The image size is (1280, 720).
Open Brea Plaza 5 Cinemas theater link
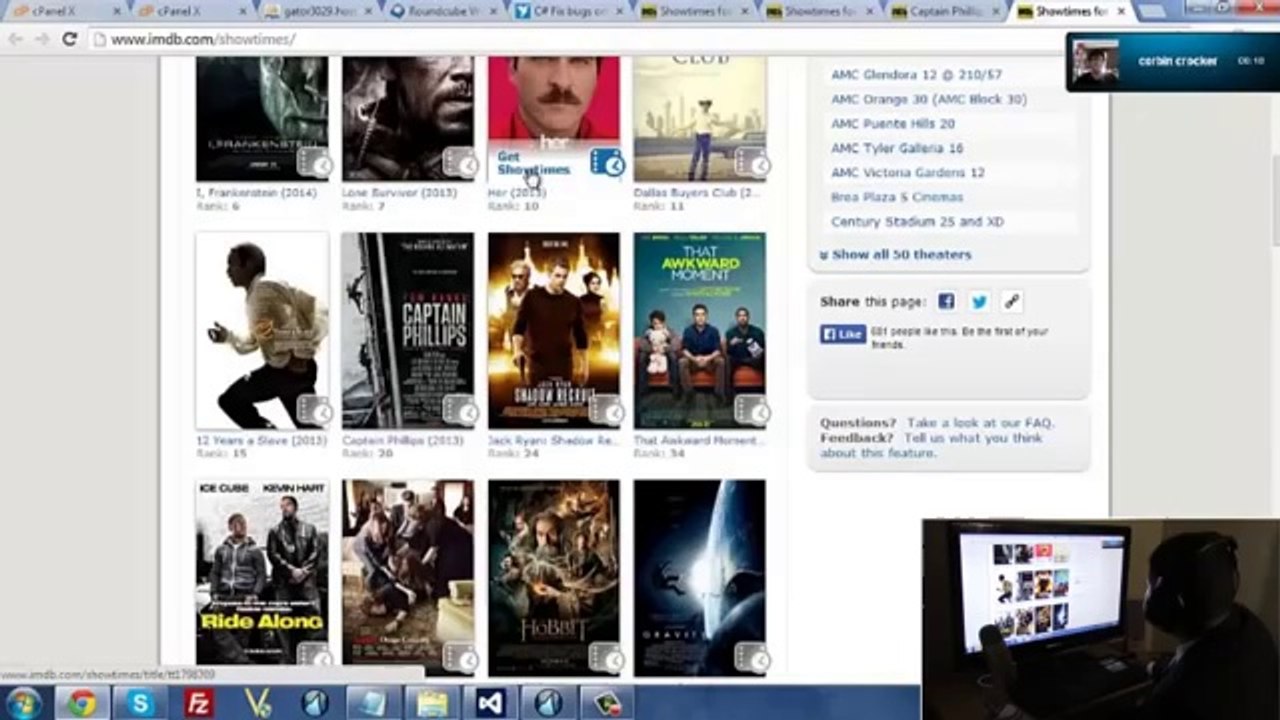coord(897,197)
